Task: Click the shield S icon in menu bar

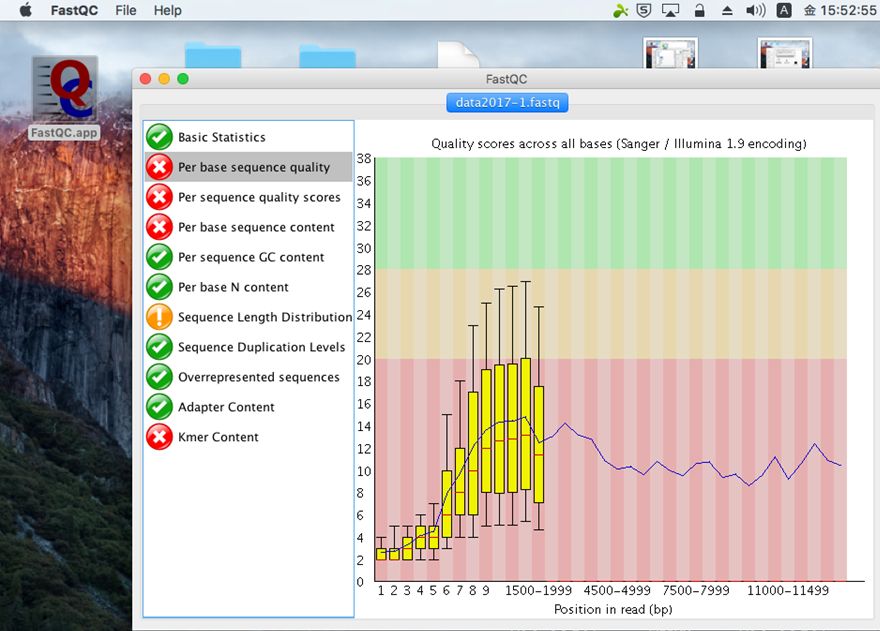Action: pyautogui.click(x=644, y=10)
